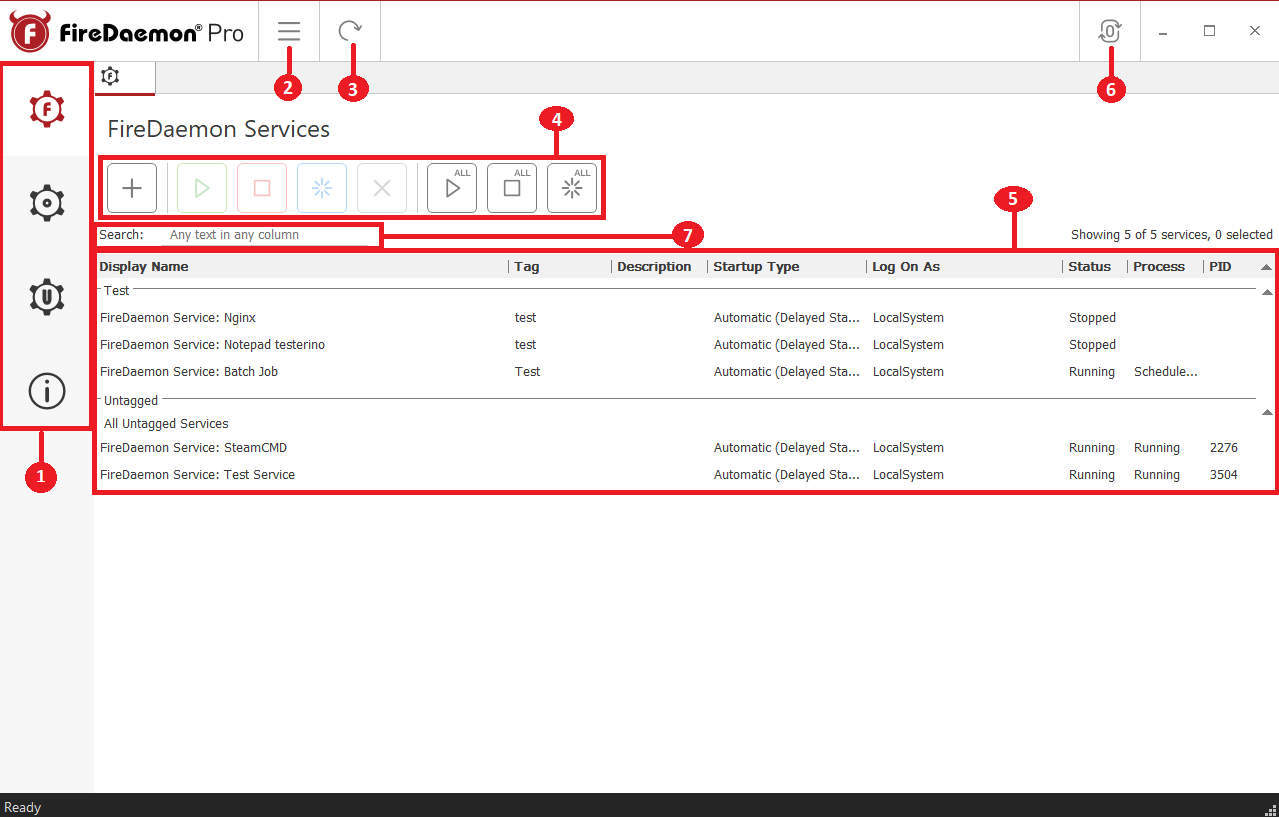Click the session 0 switch icon

pyautogui.click(x=1109, y=31)
